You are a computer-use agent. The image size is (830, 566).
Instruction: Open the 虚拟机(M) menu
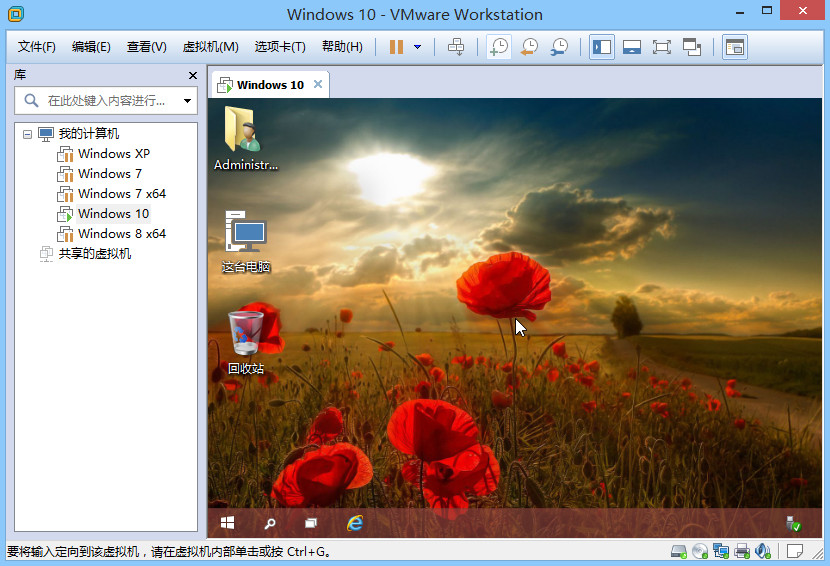coord(210,47)
